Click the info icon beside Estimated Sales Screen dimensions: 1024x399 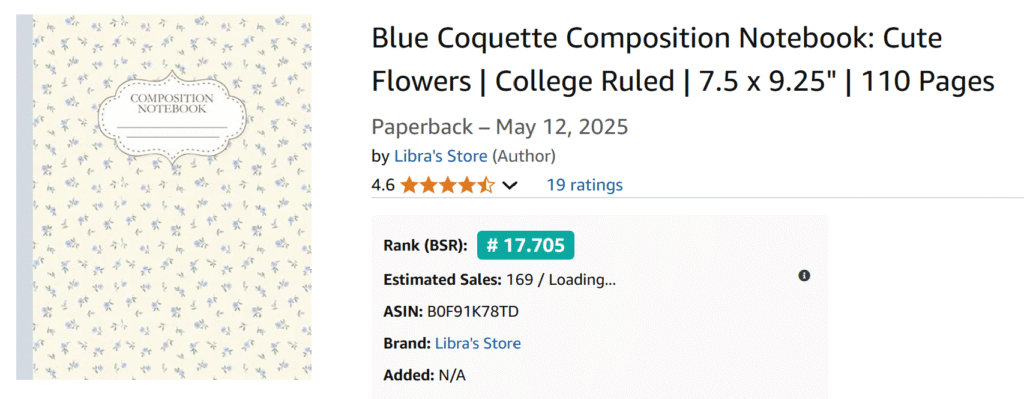pos(805,276)
